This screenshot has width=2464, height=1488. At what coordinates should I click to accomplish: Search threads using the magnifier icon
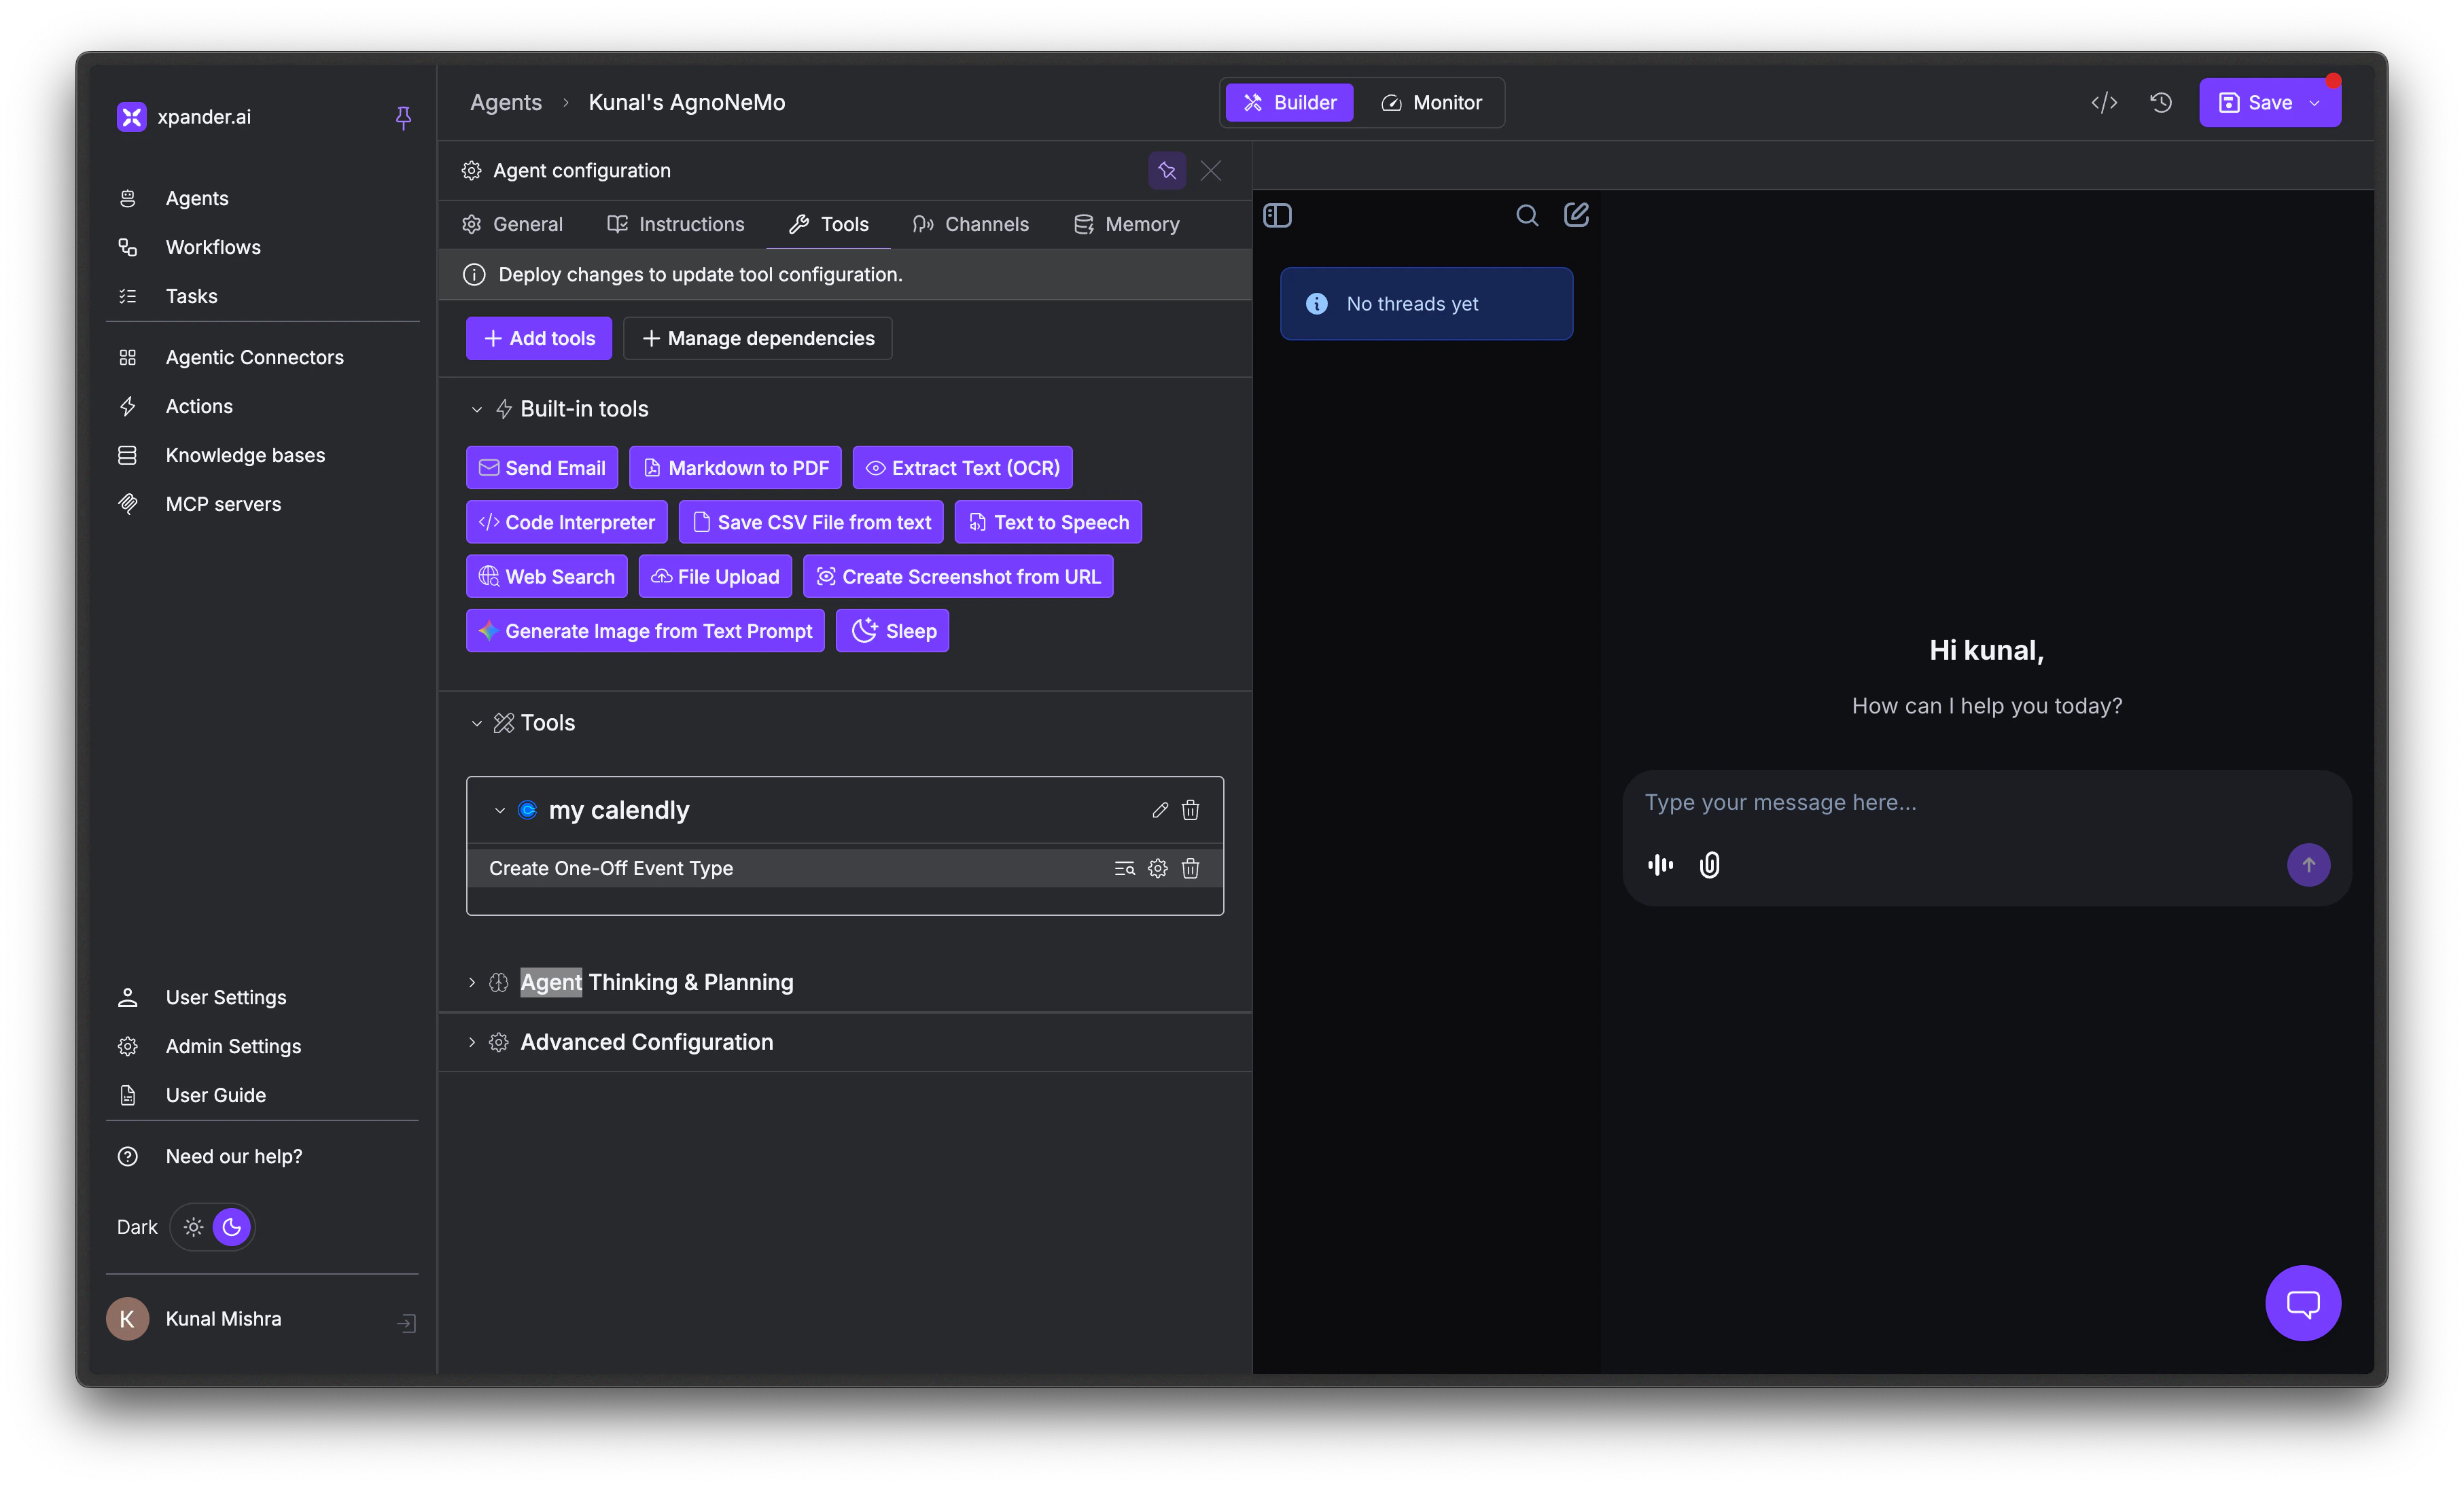tap(1527, 215)
